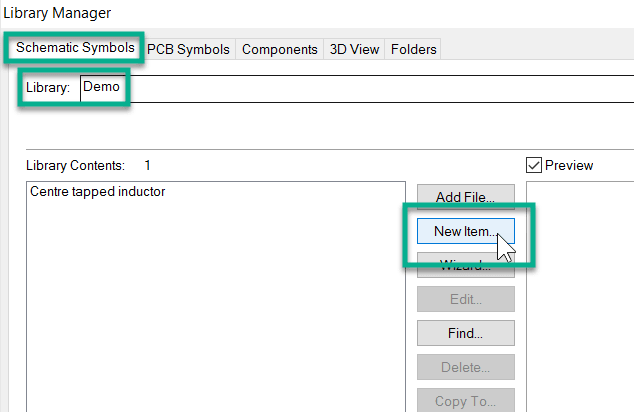Open the Library dropdown showing Demo
Image resolution: width=634 pixels, height=412 pixels.
pos(300,88)
